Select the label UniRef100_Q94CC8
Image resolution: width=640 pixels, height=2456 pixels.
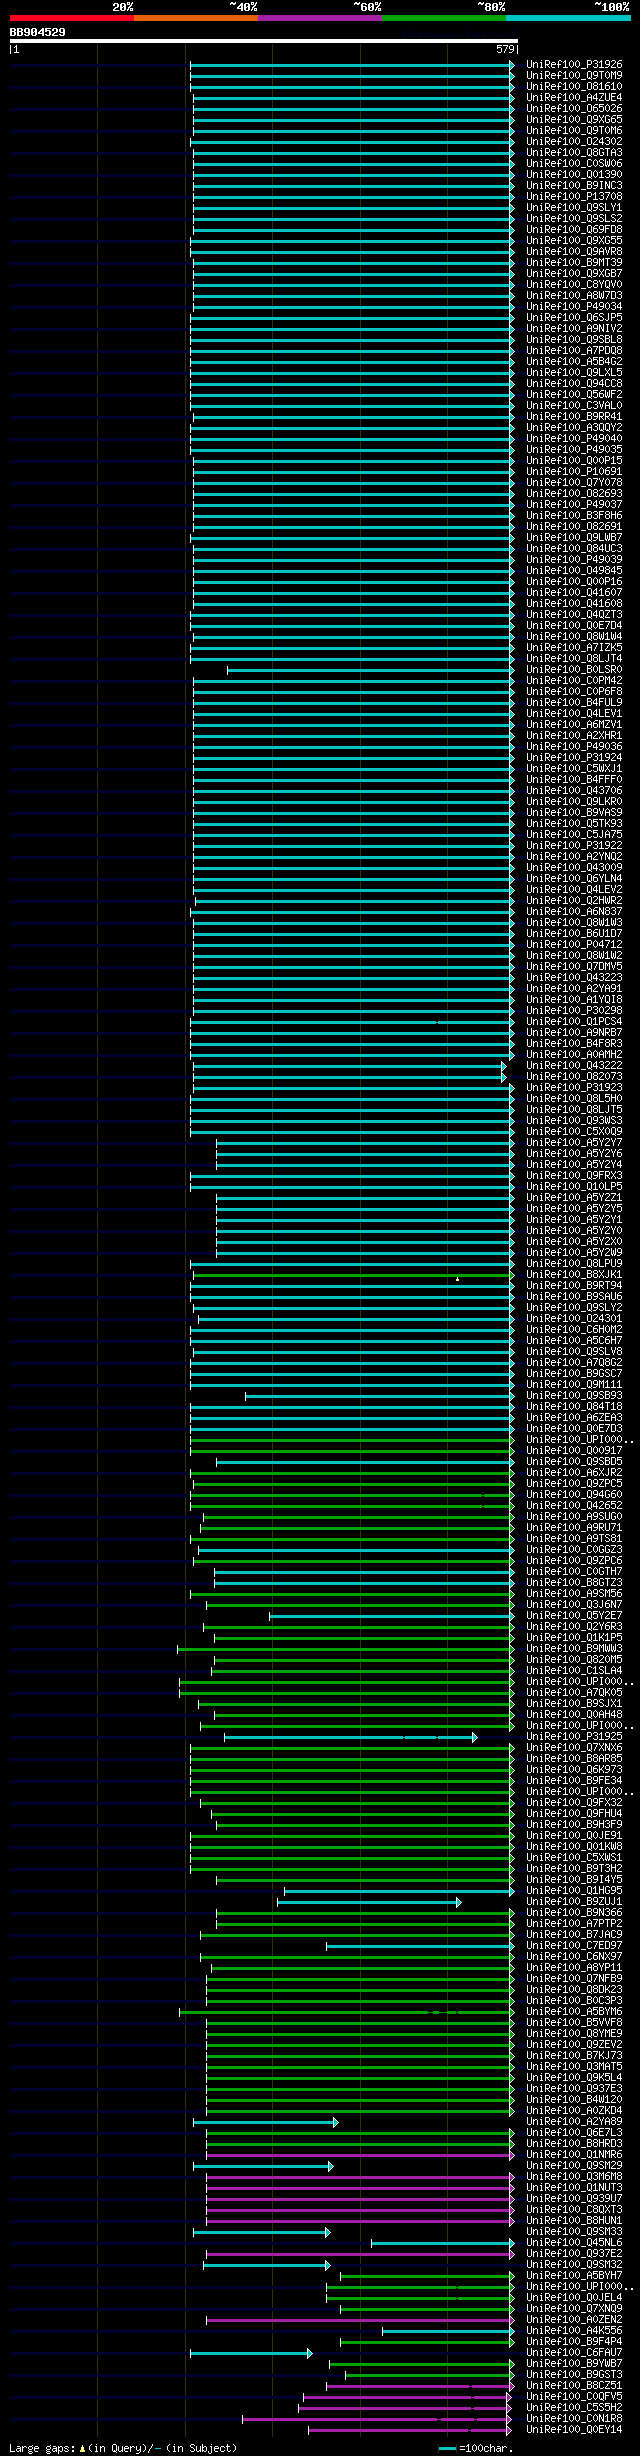(574, 383)
